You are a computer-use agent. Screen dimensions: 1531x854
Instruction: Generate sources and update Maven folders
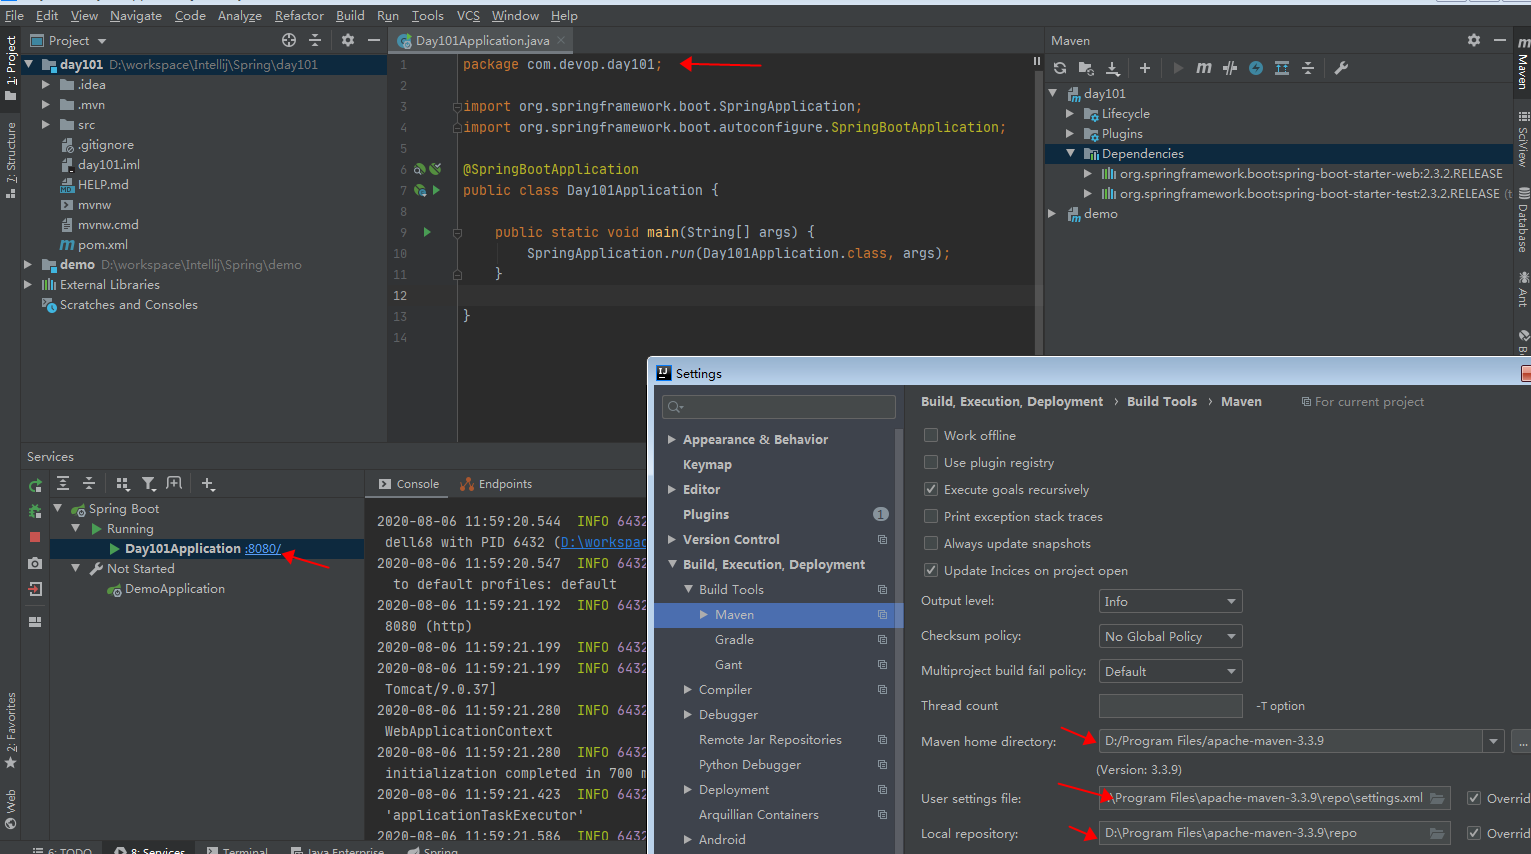pos(1086,68)
